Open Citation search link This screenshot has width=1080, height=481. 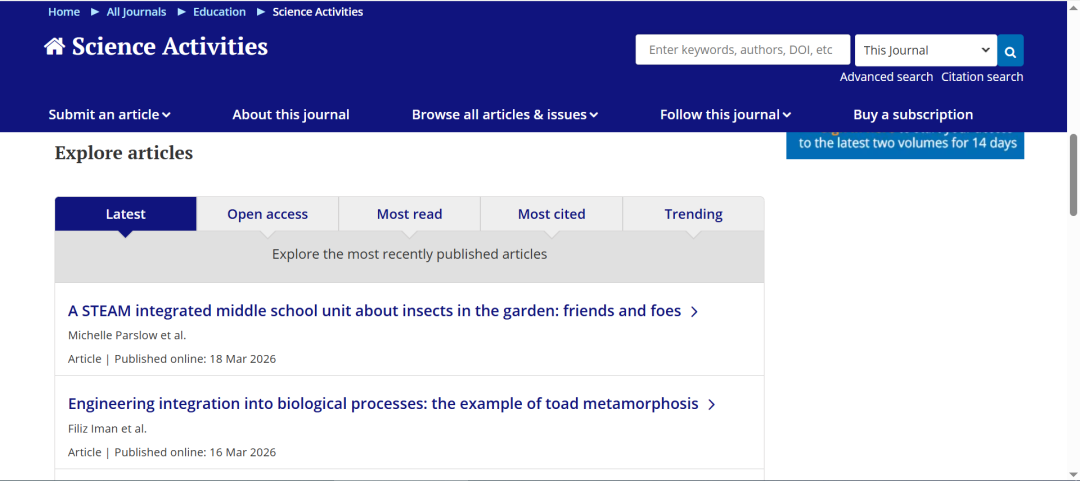tap(982, 77)
